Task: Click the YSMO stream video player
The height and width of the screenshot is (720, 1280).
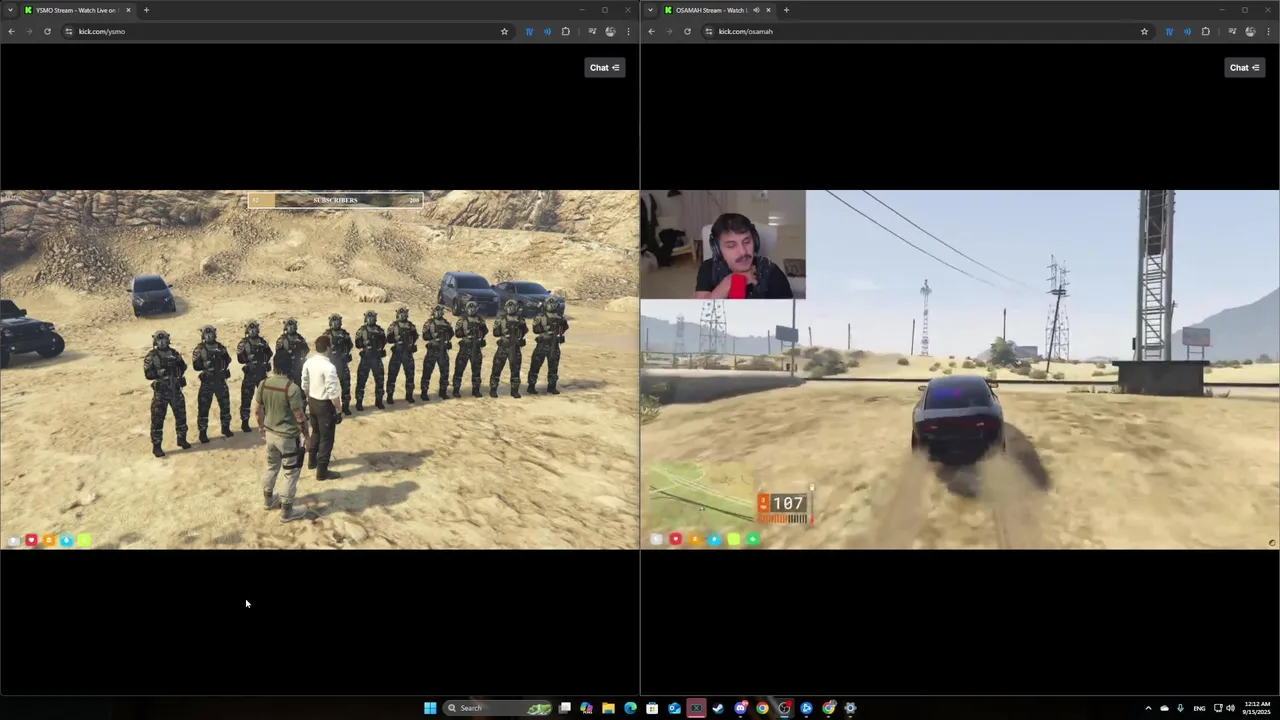Action: pos(319,370)
